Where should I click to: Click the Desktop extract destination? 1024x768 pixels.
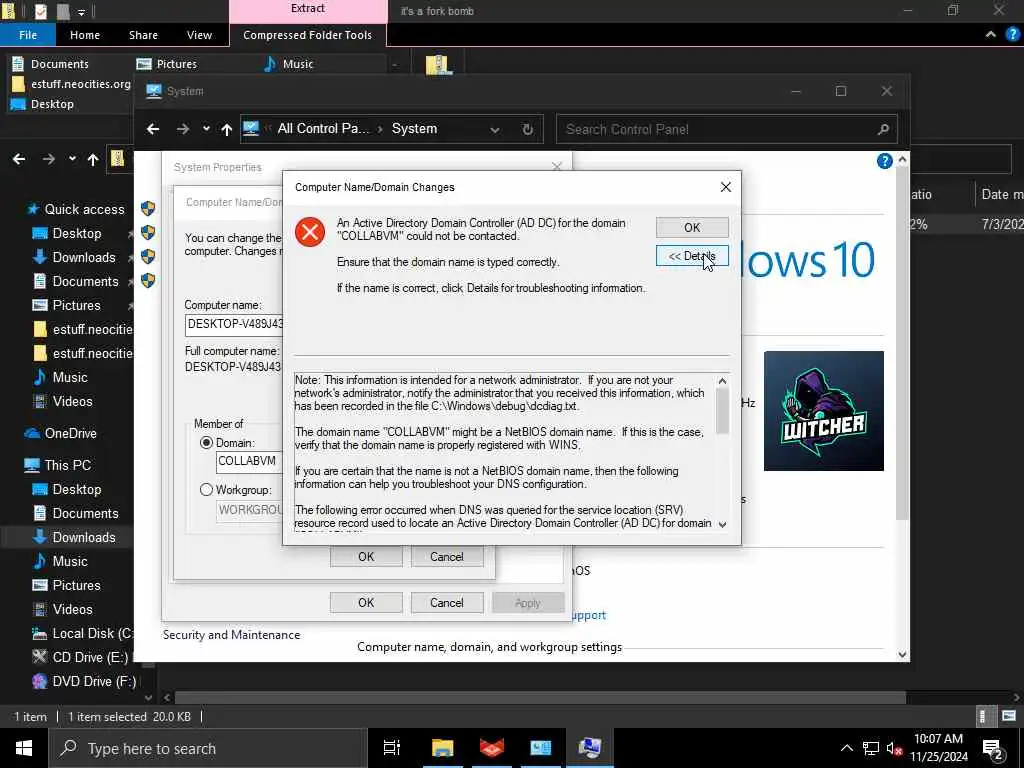[x=42, y=104]
